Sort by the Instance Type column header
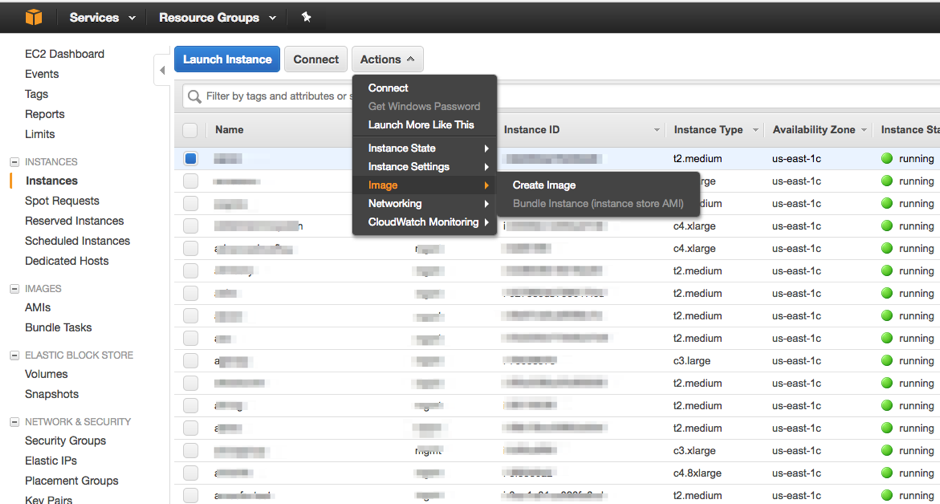This screenshot has width=940, height=504. point(708,130)
